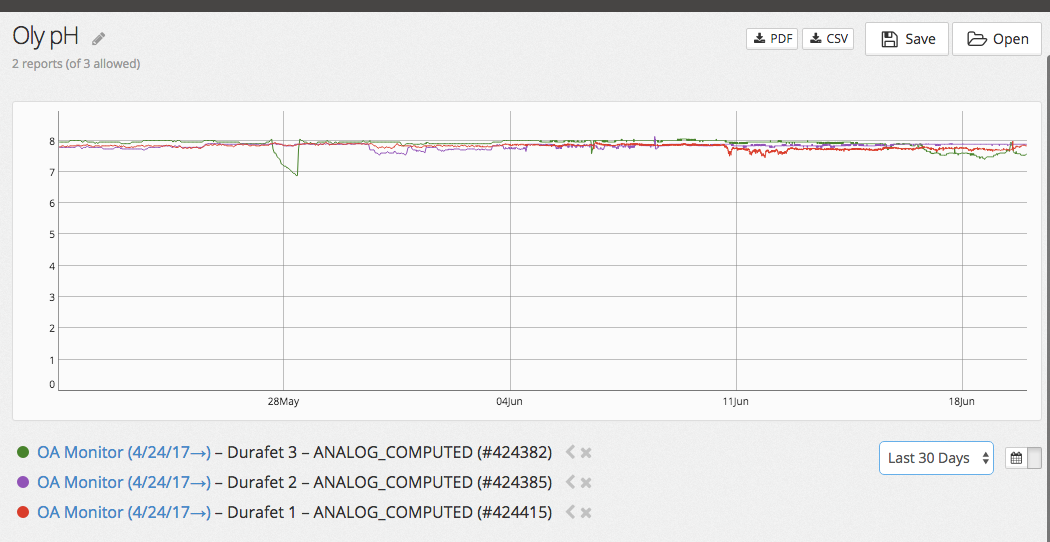Remove Durafet 1 series with X
The image size is (1050, 542).
586,513
